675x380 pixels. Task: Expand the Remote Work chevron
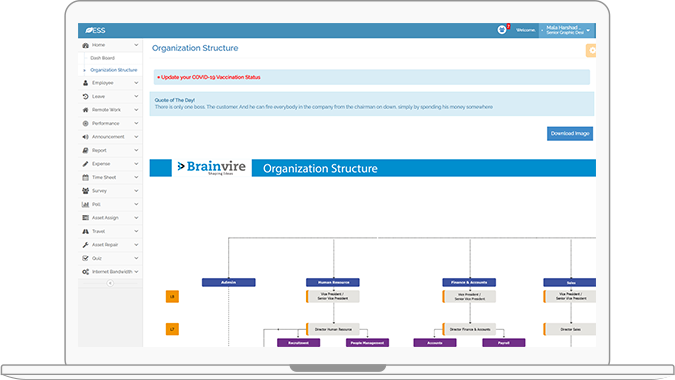pyautogui.click(x=136, y=110)
